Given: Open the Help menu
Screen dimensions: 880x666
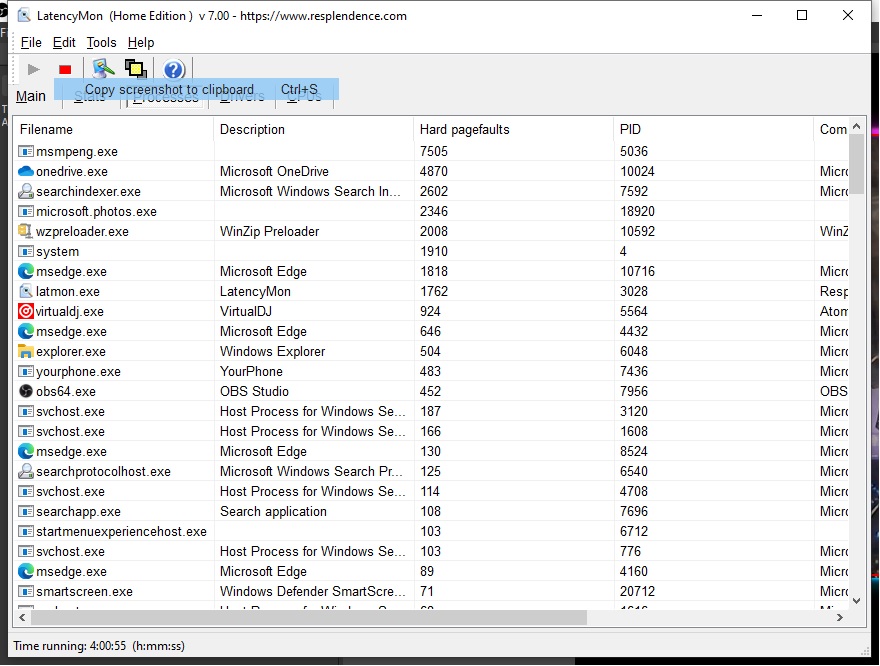Looking at the screenshot, I should 141,43.
